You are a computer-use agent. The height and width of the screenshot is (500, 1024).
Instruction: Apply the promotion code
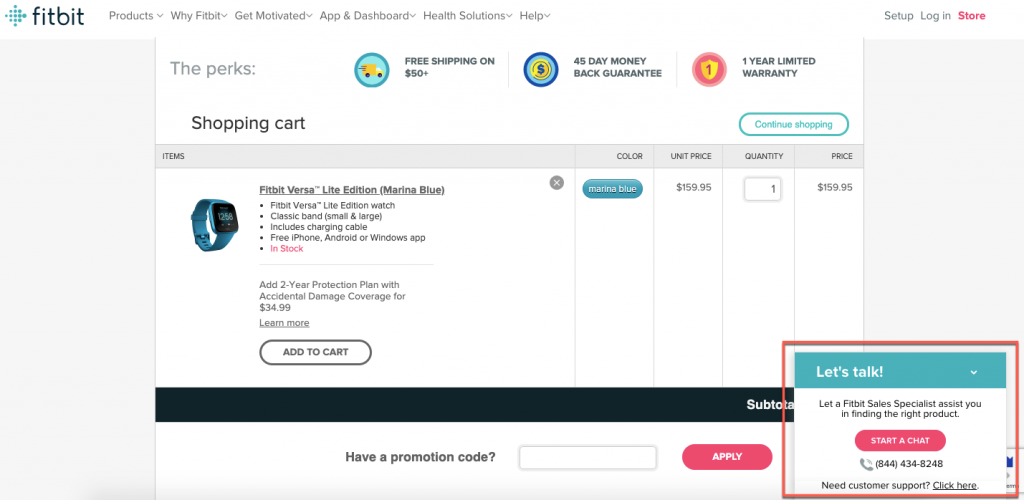coord(727,457)
